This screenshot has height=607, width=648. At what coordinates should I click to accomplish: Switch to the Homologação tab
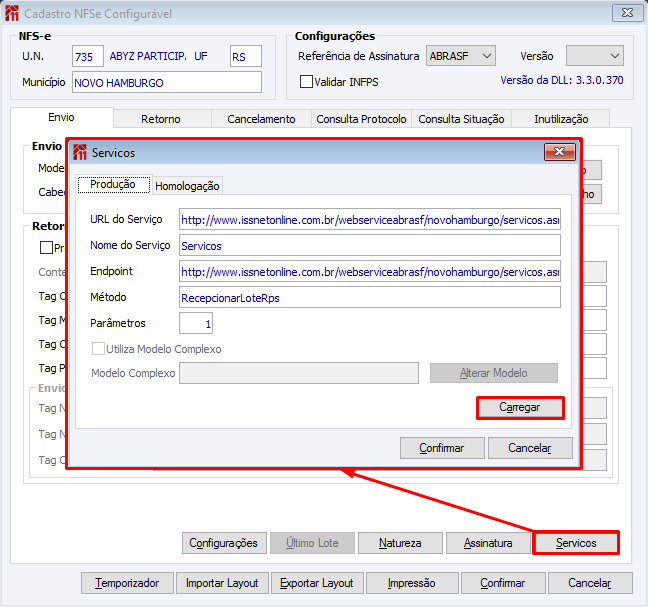tap(187, 186)
